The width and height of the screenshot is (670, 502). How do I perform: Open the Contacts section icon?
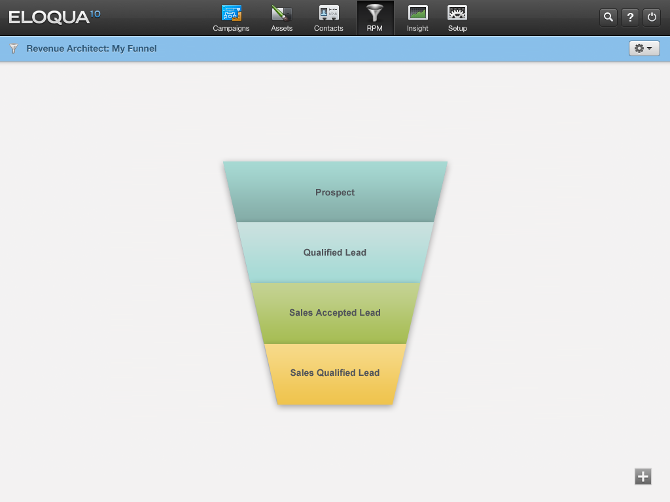(328, 13)
